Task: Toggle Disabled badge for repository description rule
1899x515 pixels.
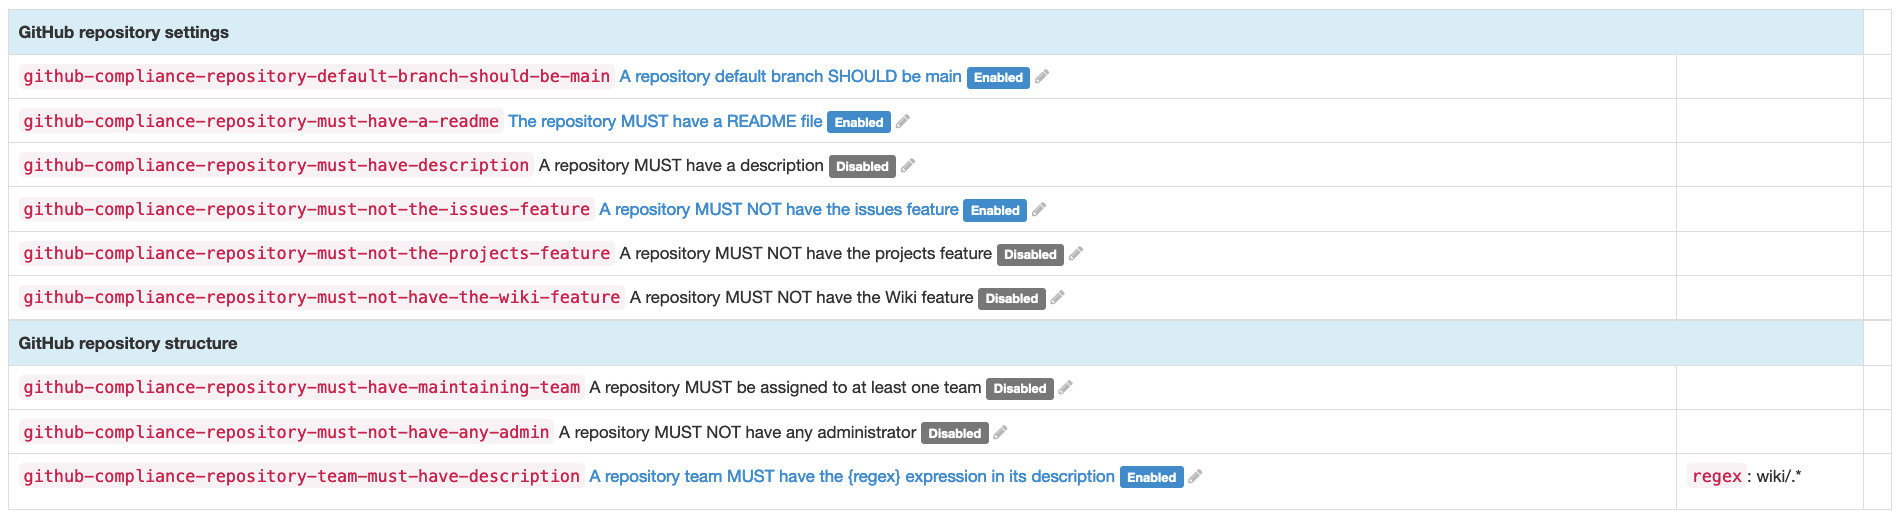Action: pyautogui.click(x=862, y=166)
